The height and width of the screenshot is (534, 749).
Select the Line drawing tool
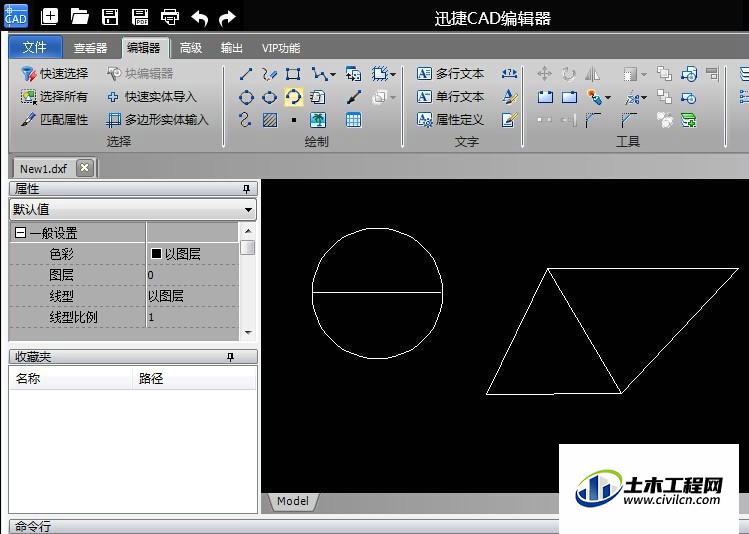click(246, 74)
